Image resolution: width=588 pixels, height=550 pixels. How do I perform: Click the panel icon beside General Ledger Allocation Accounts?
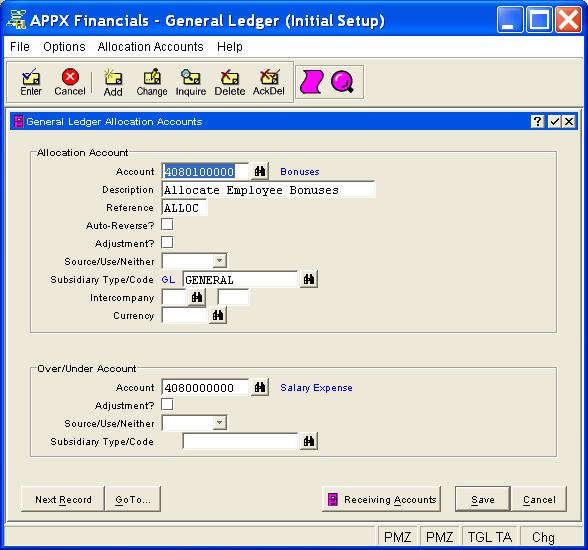(x=18, y=121)
